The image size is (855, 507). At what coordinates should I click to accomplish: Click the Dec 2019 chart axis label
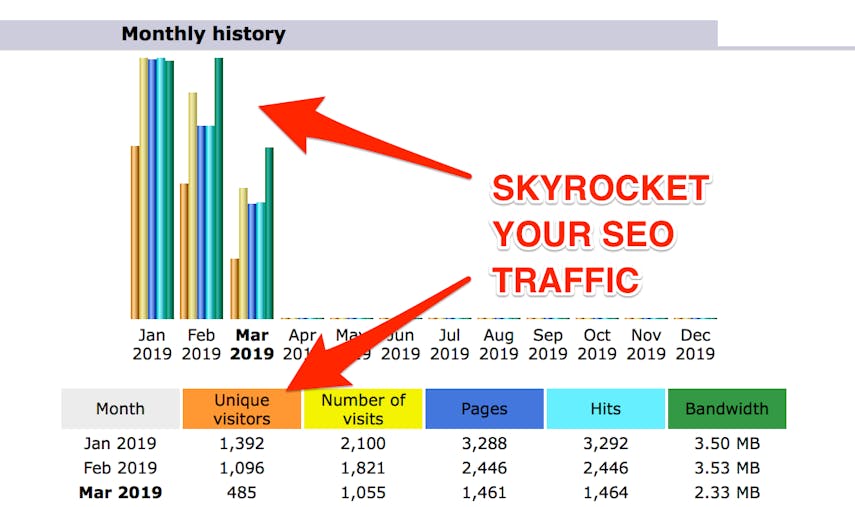[695, 344]
